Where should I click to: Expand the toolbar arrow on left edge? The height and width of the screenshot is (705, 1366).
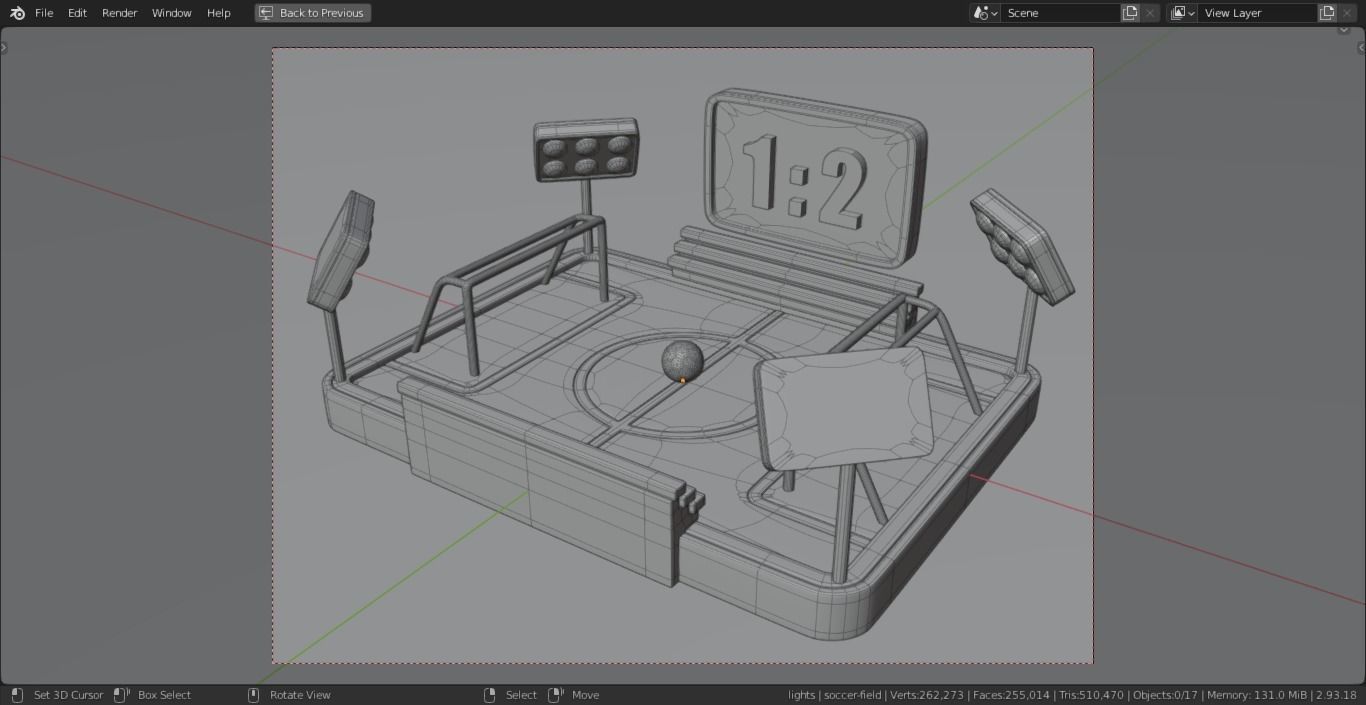pos(4,47)
